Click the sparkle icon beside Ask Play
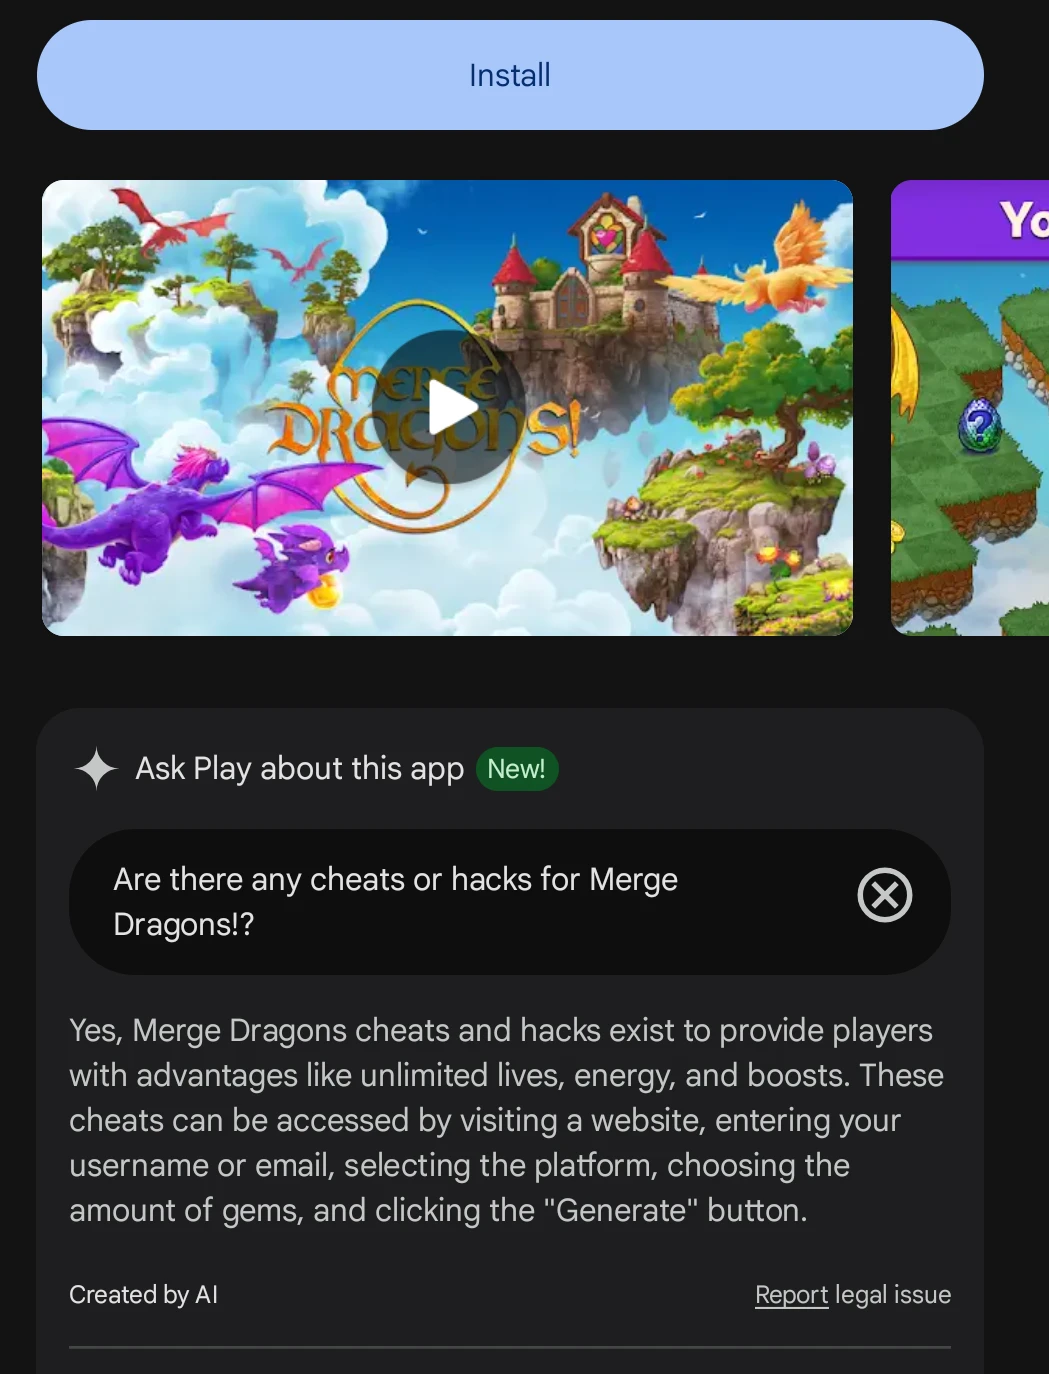This screenshot has height=1374, width=1049. (97, 768)
